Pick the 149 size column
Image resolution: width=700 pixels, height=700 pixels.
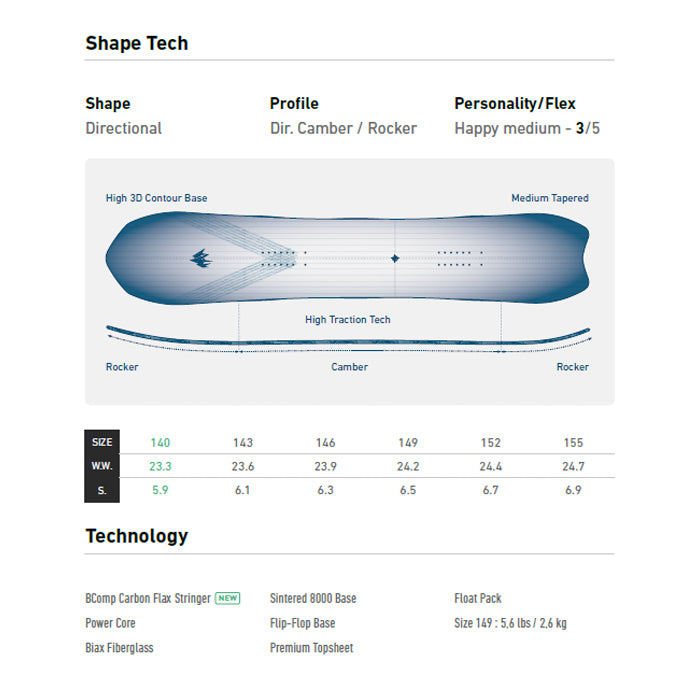407,442
